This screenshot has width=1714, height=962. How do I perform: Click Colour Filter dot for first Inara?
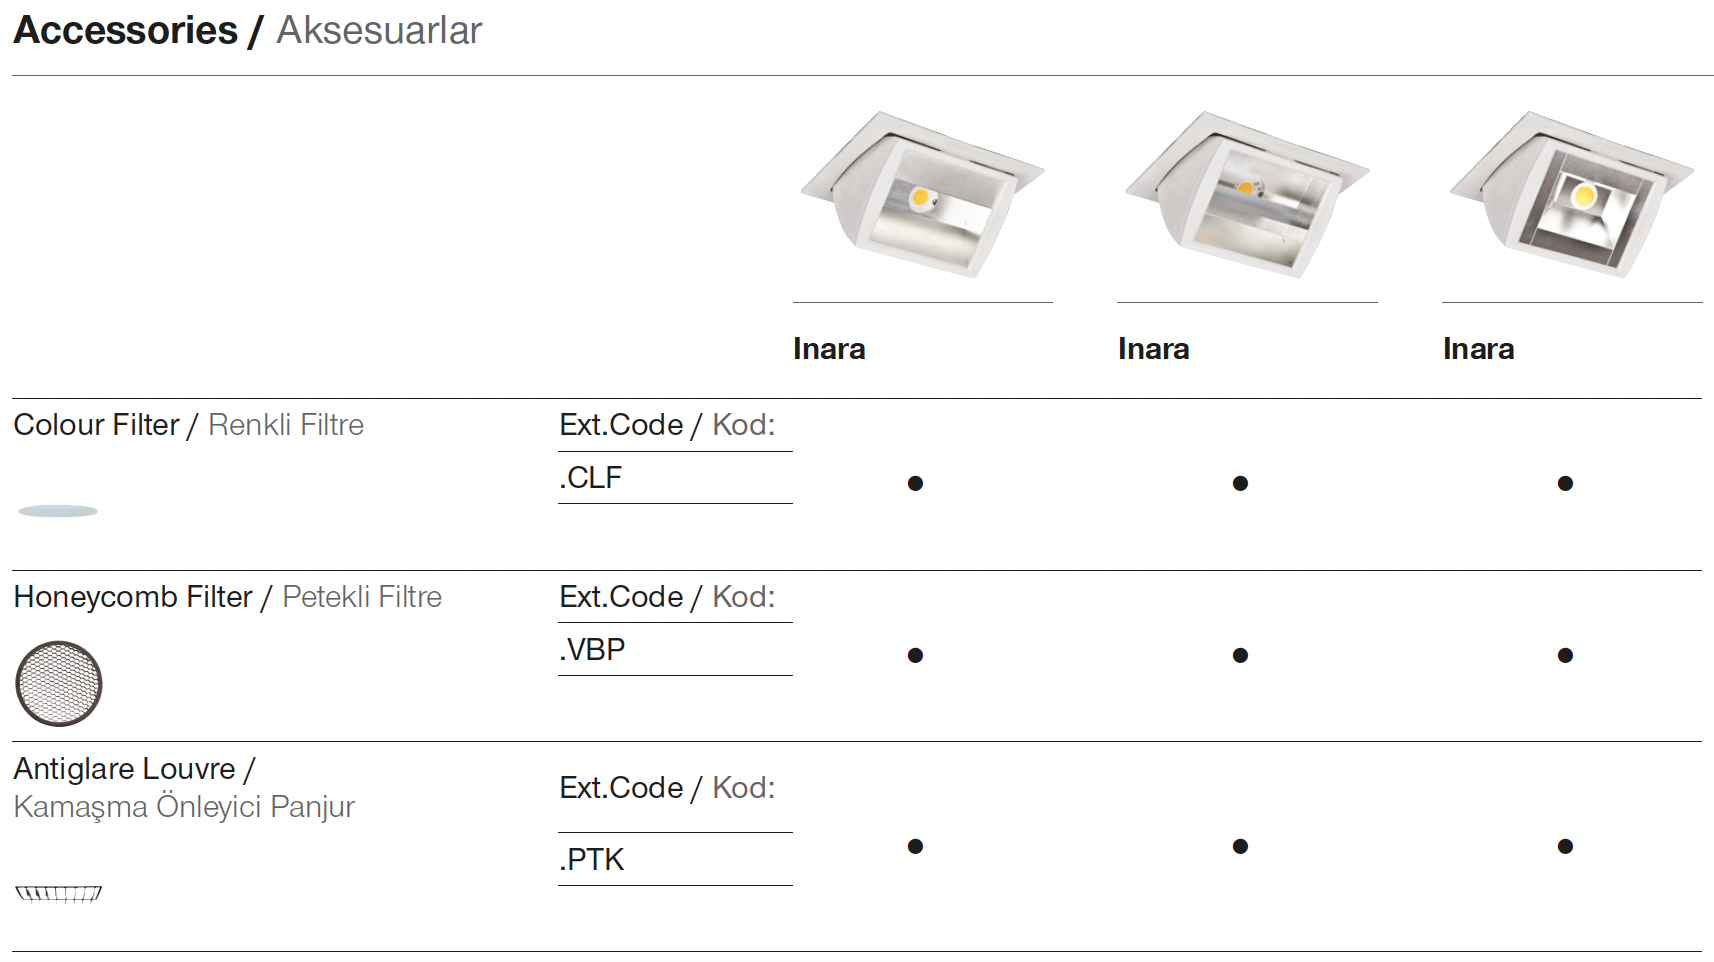[x=915, y=484]
